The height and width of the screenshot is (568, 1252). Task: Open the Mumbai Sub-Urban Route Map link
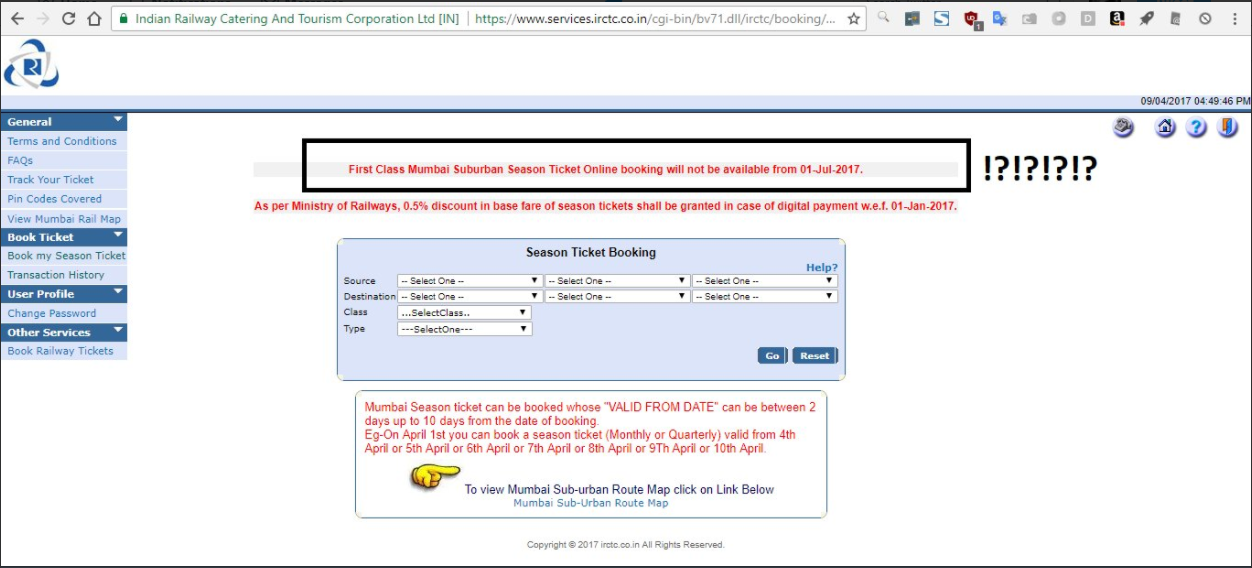pos(590,503)
